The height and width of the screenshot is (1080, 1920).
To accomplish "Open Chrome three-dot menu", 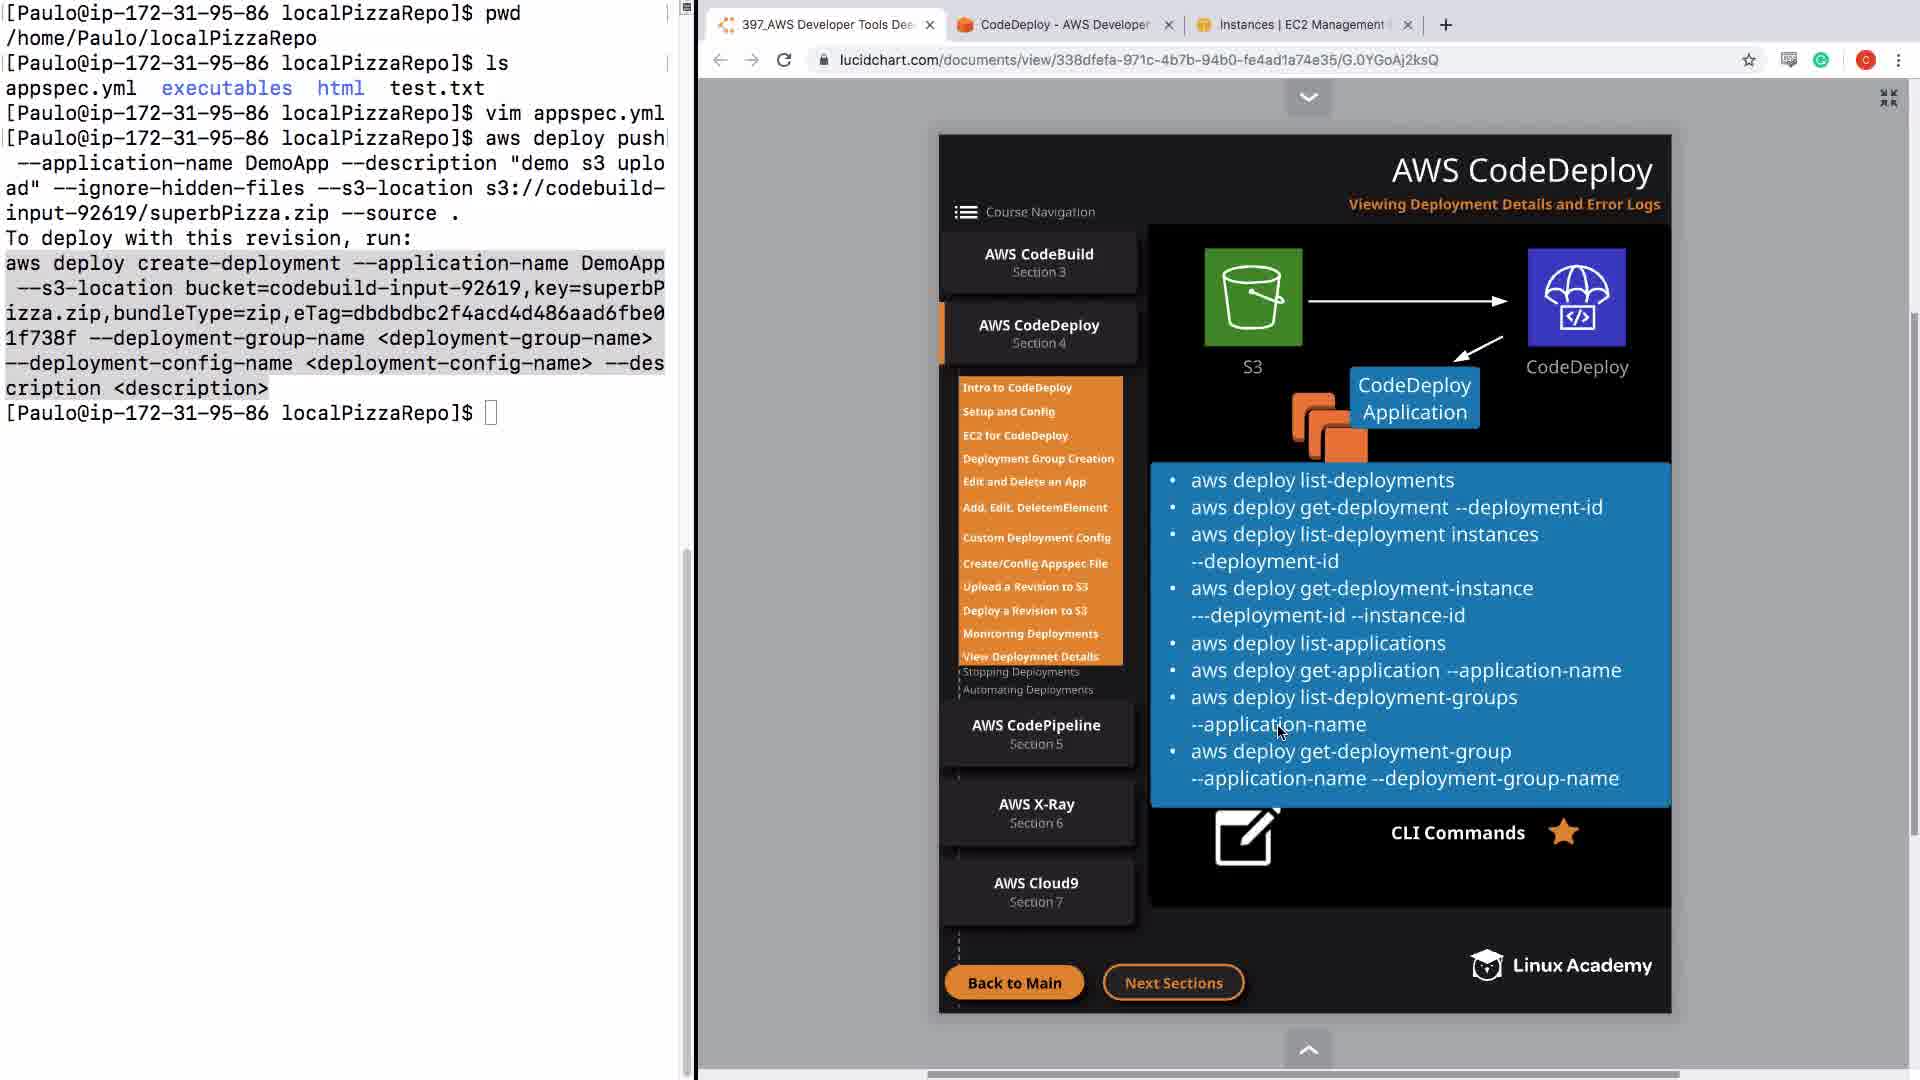I will (1898, 60).
